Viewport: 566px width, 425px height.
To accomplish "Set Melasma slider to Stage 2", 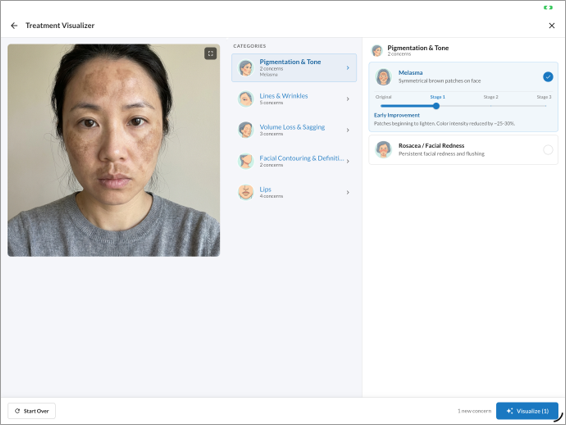I will coord(491,106).
